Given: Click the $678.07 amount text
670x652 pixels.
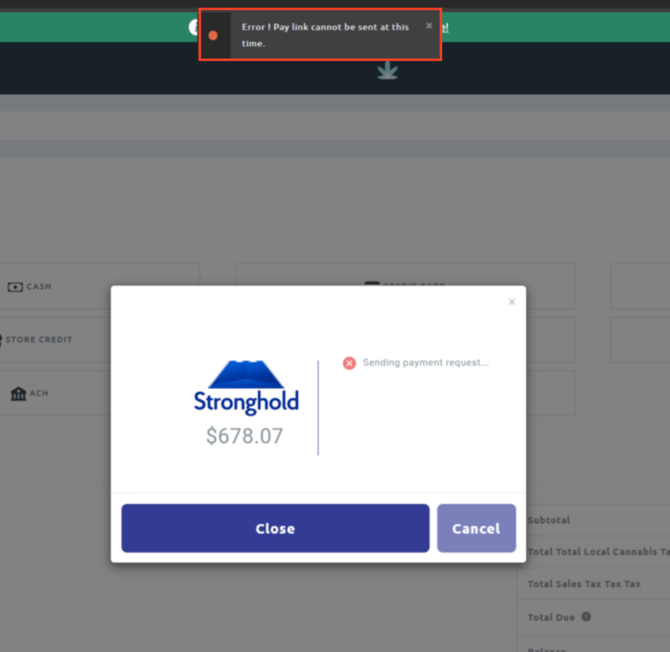Looking at the screenshot, I should [x=244, y=437].
